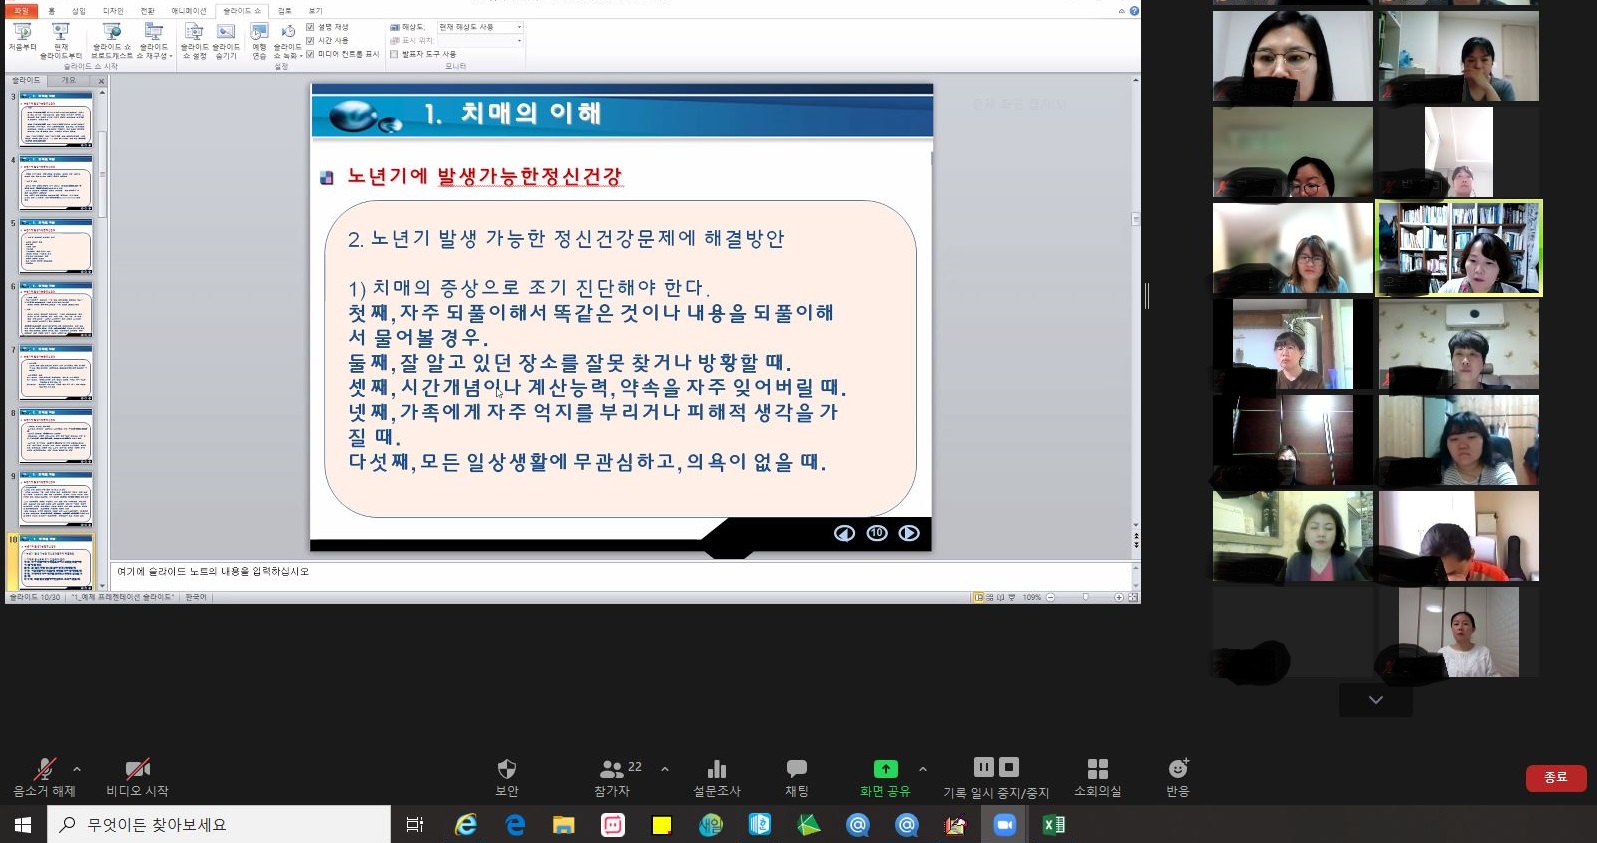Close the slide thumbnail pane

pyautogui.click(x=101, y=81)
